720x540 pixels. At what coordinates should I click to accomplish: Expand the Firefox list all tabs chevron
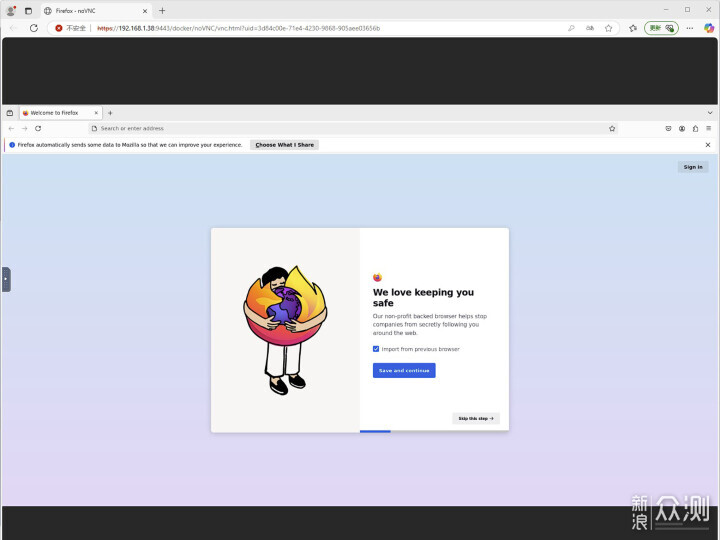point(710,113)
